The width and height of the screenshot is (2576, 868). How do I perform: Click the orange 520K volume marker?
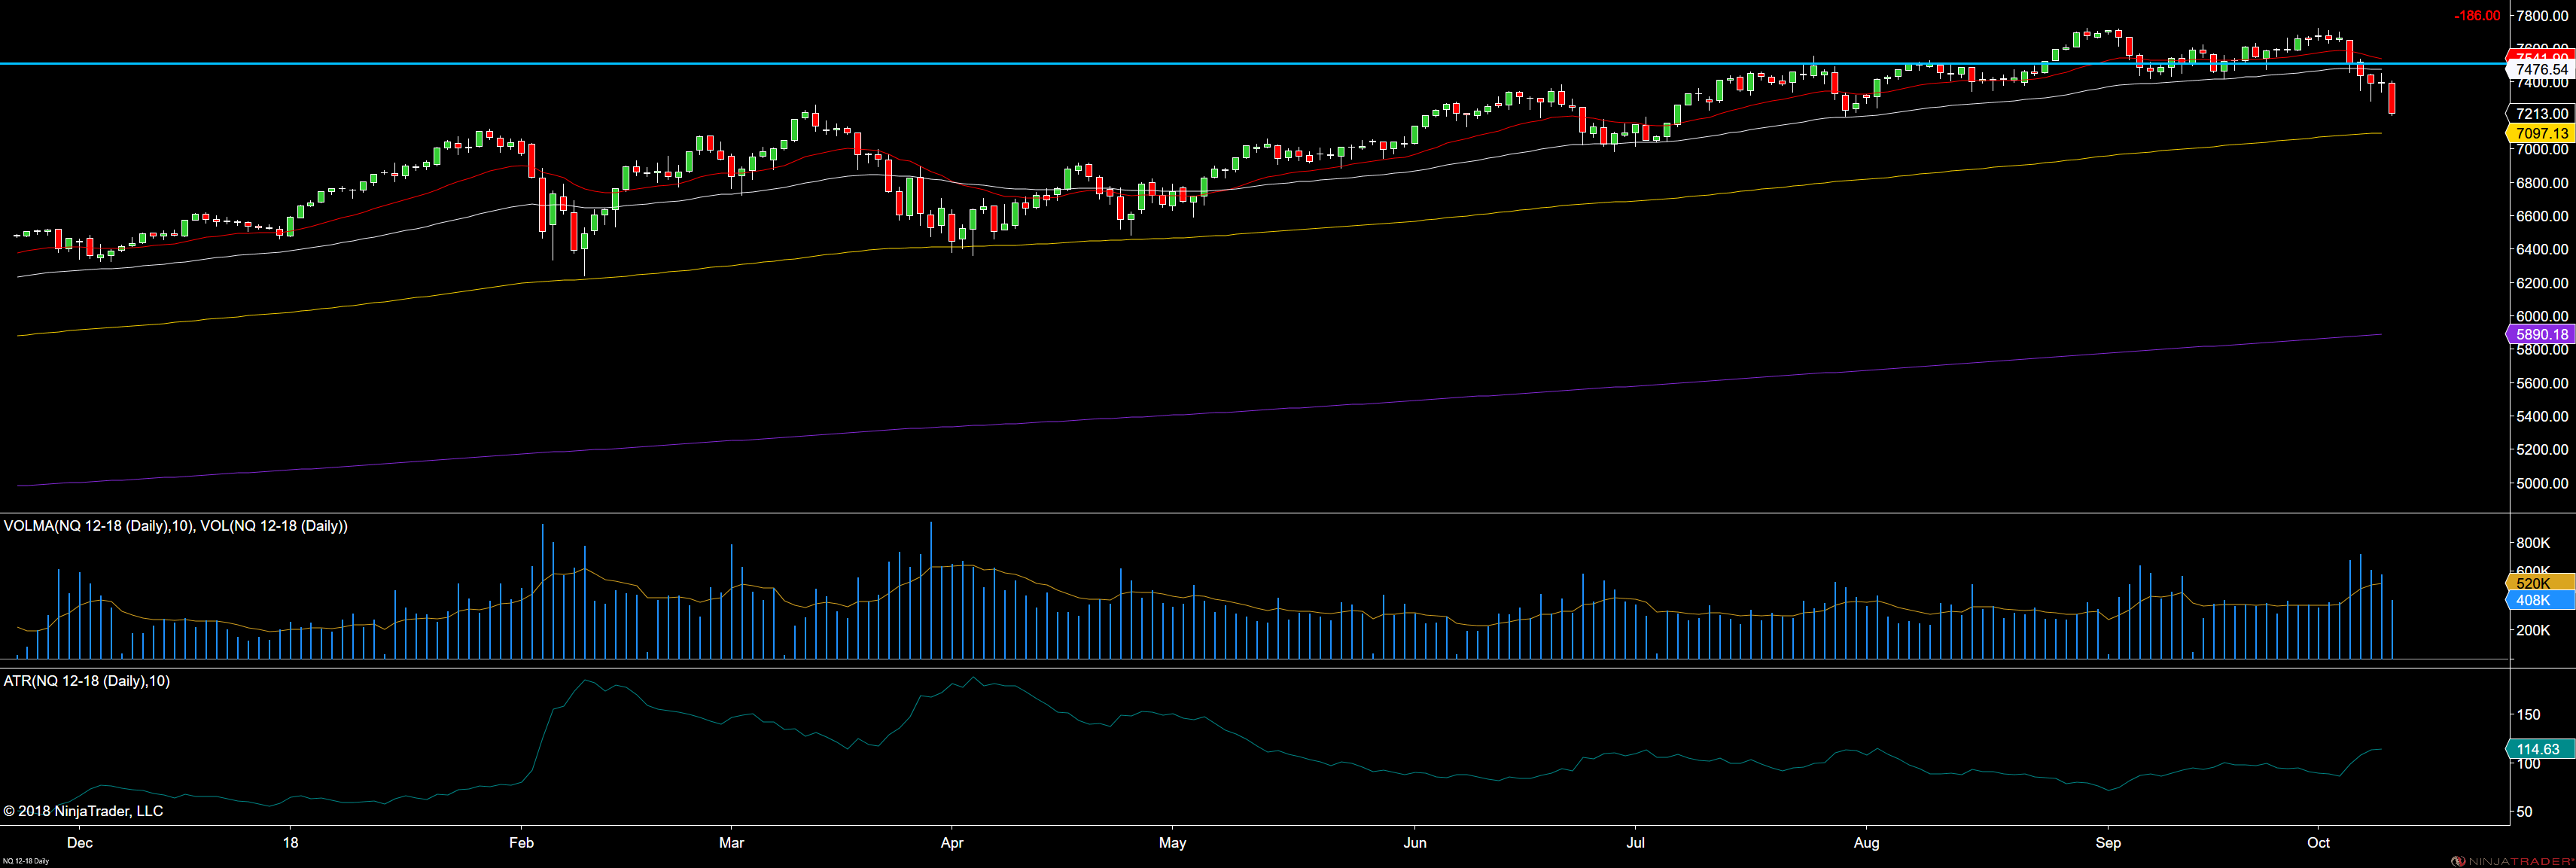click(x=2540, y=583)
